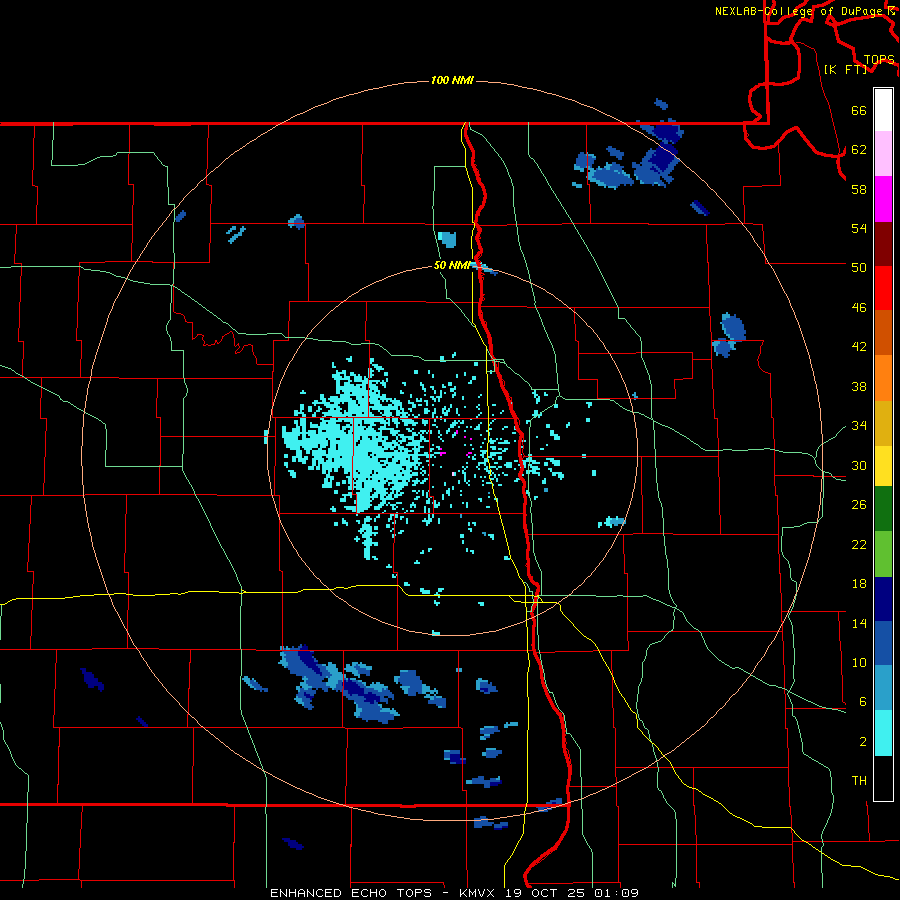Select the burnt orange legend swatch

pos(883,333)
